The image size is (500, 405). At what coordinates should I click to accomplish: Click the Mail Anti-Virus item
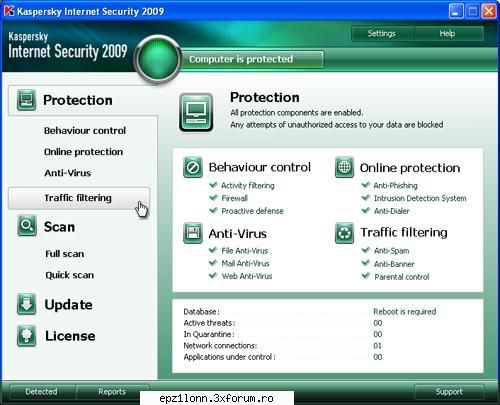pos(245,263)
